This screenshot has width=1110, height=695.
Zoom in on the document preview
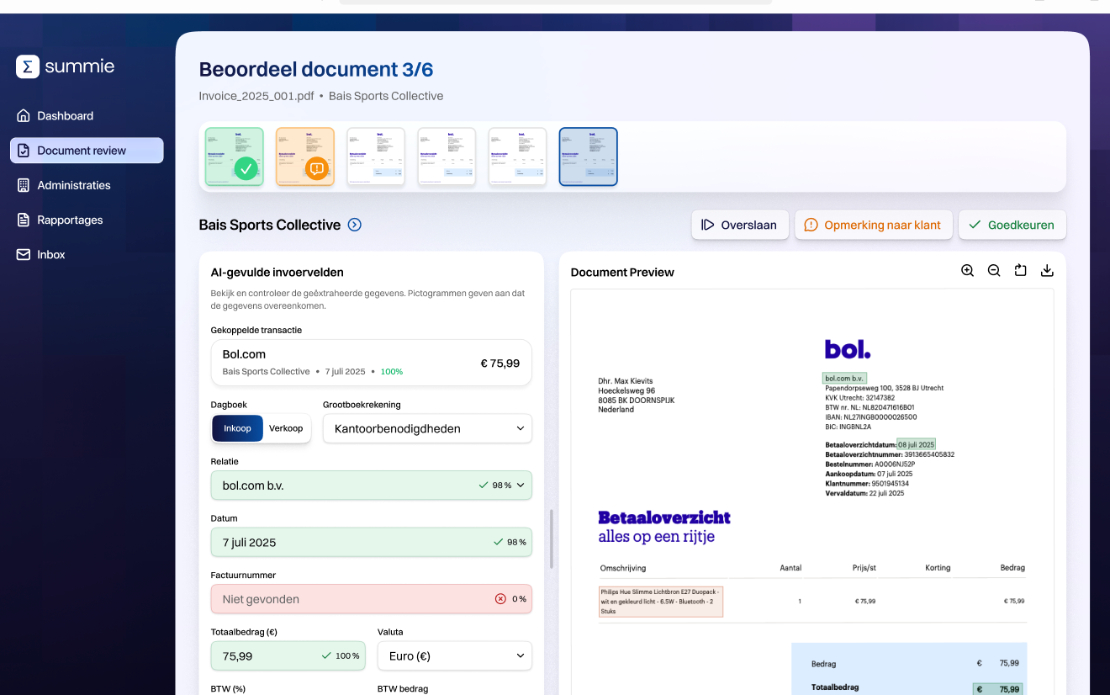(967, 271)
